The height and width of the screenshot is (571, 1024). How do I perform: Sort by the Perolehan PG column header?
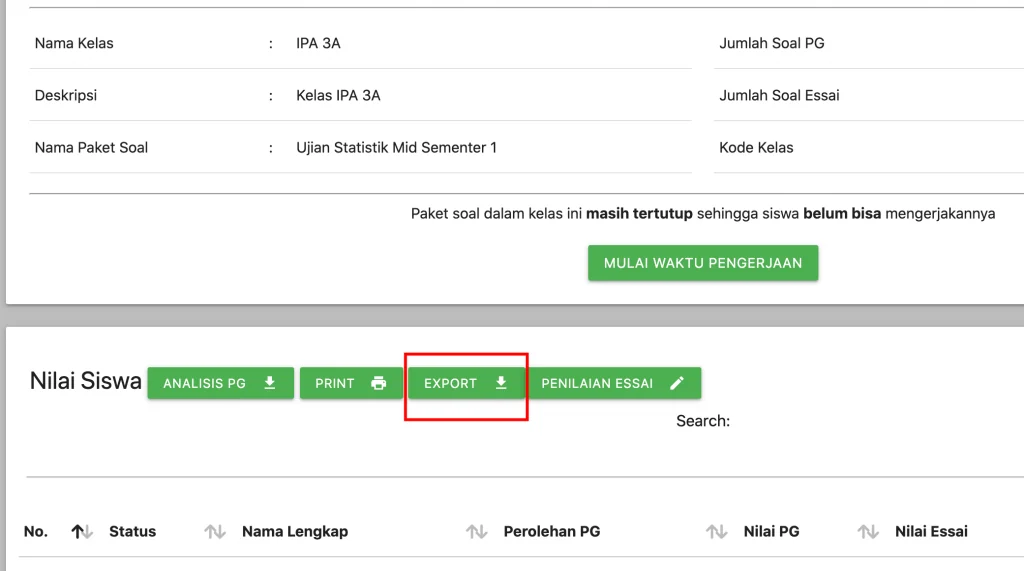(551, 532)
